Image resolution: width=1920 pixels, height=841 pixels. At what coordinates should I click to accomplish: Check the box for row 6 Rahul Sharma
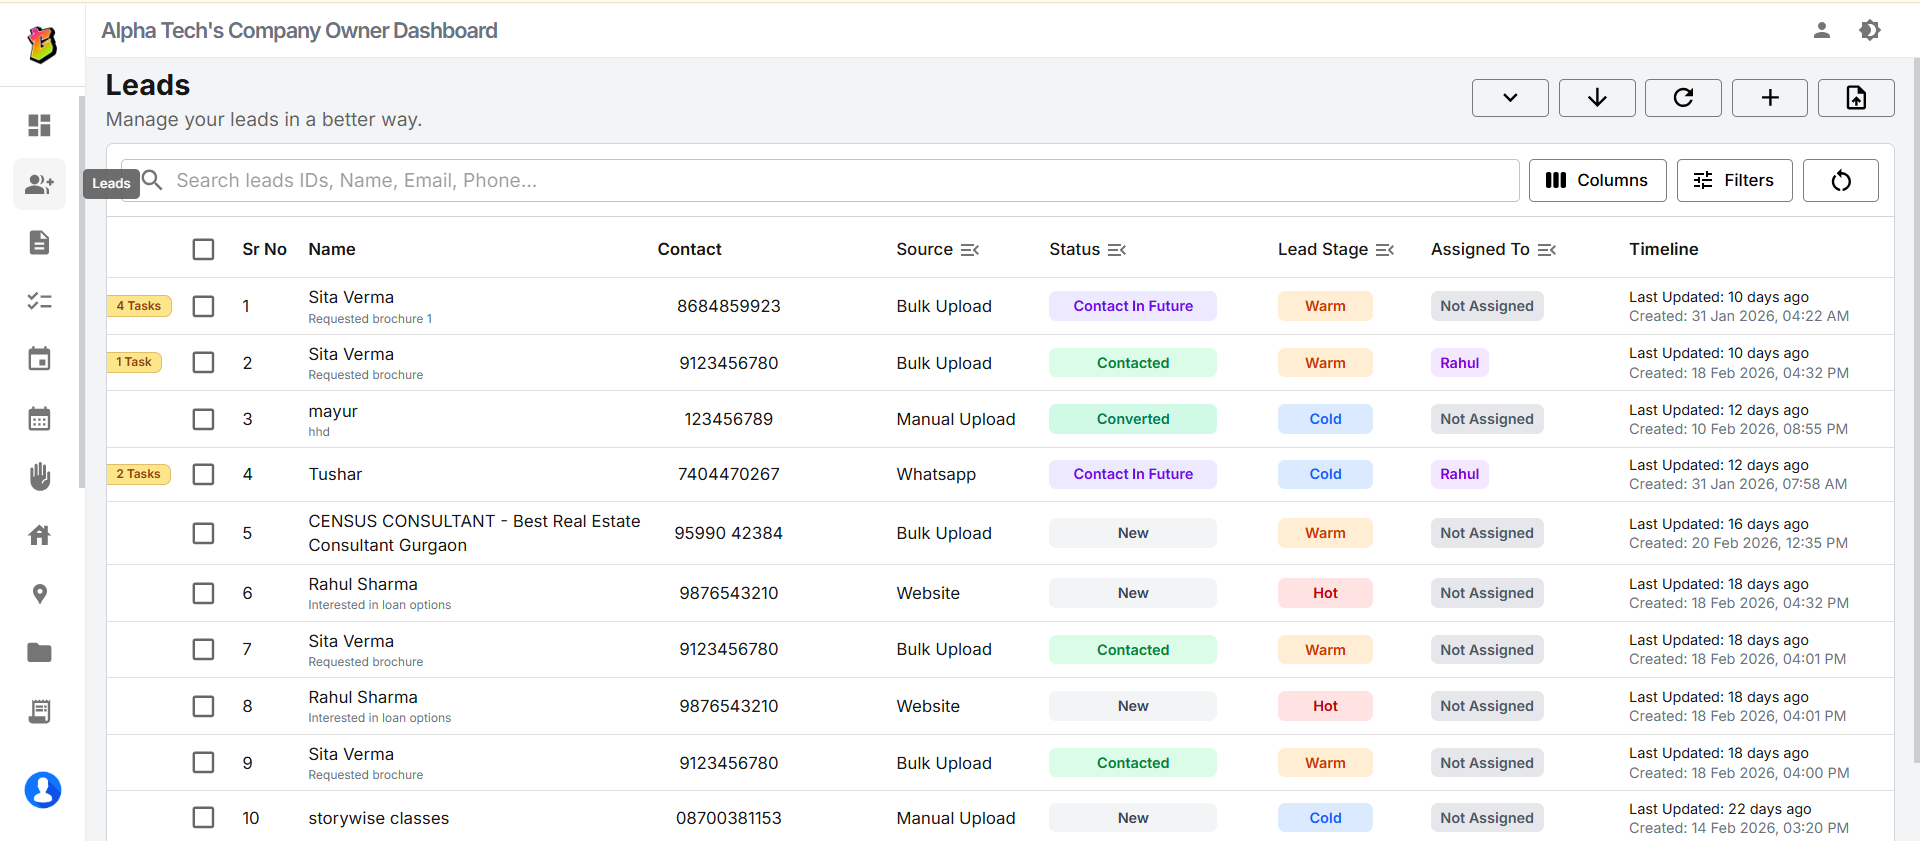(203, 593)
